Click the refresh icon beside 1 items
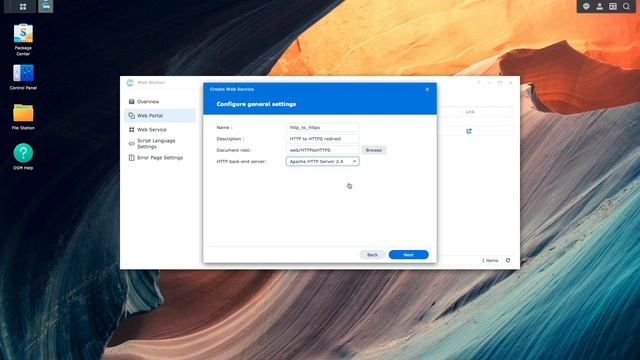Image resolution: width=640 pixels, height=360 pixels. tap(508, 260)
